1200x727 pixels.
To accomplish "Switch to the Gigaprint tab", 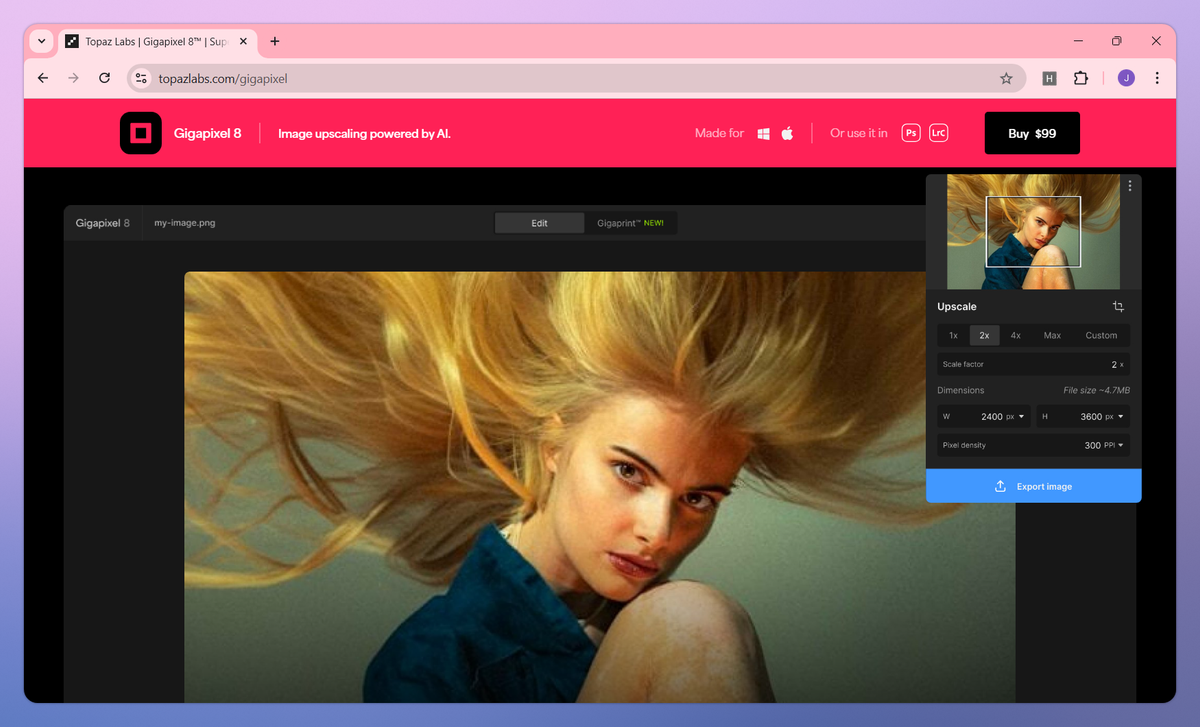I will point(630,223).
